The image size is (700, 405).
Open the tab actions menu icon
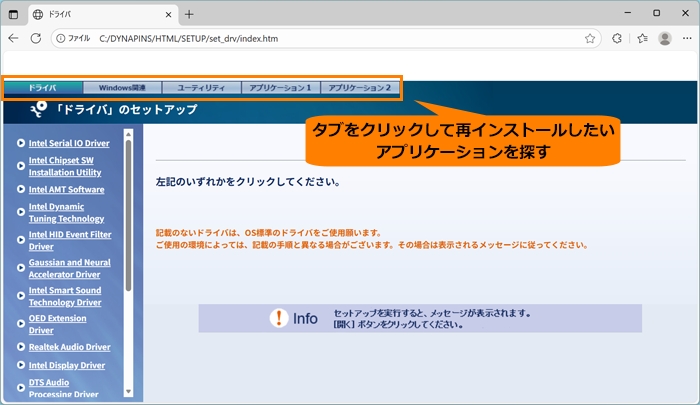click(x=13, y=14)
